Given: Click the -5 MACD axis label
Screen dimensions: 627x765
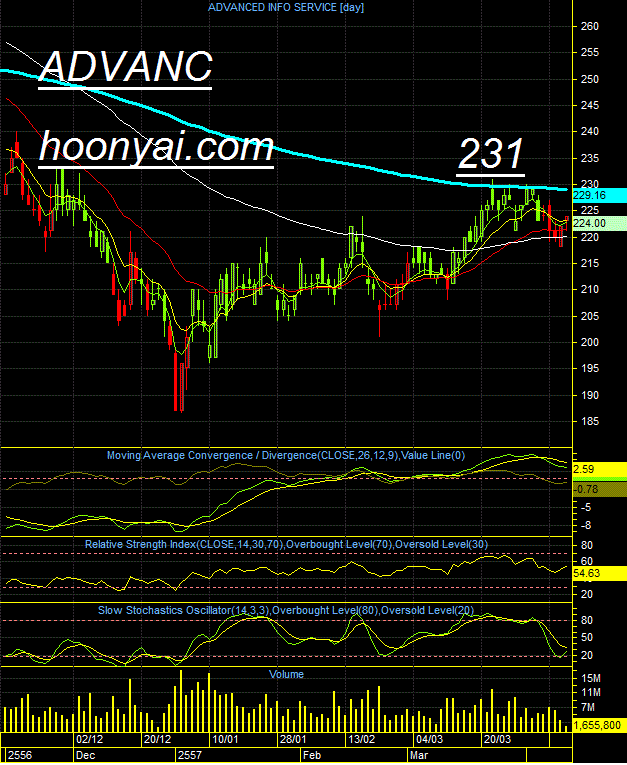Looking at the screenshot, I should [x=586, y=508].
